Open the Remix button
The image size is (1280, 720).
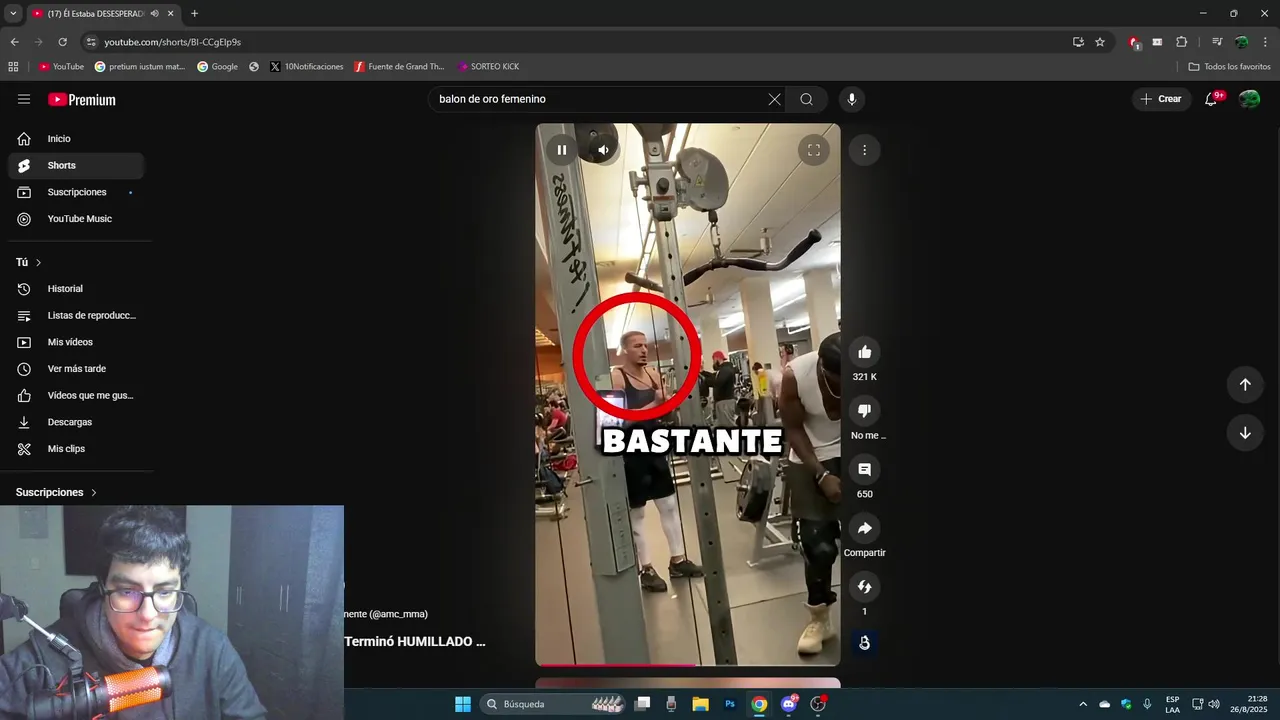point(865,587)
